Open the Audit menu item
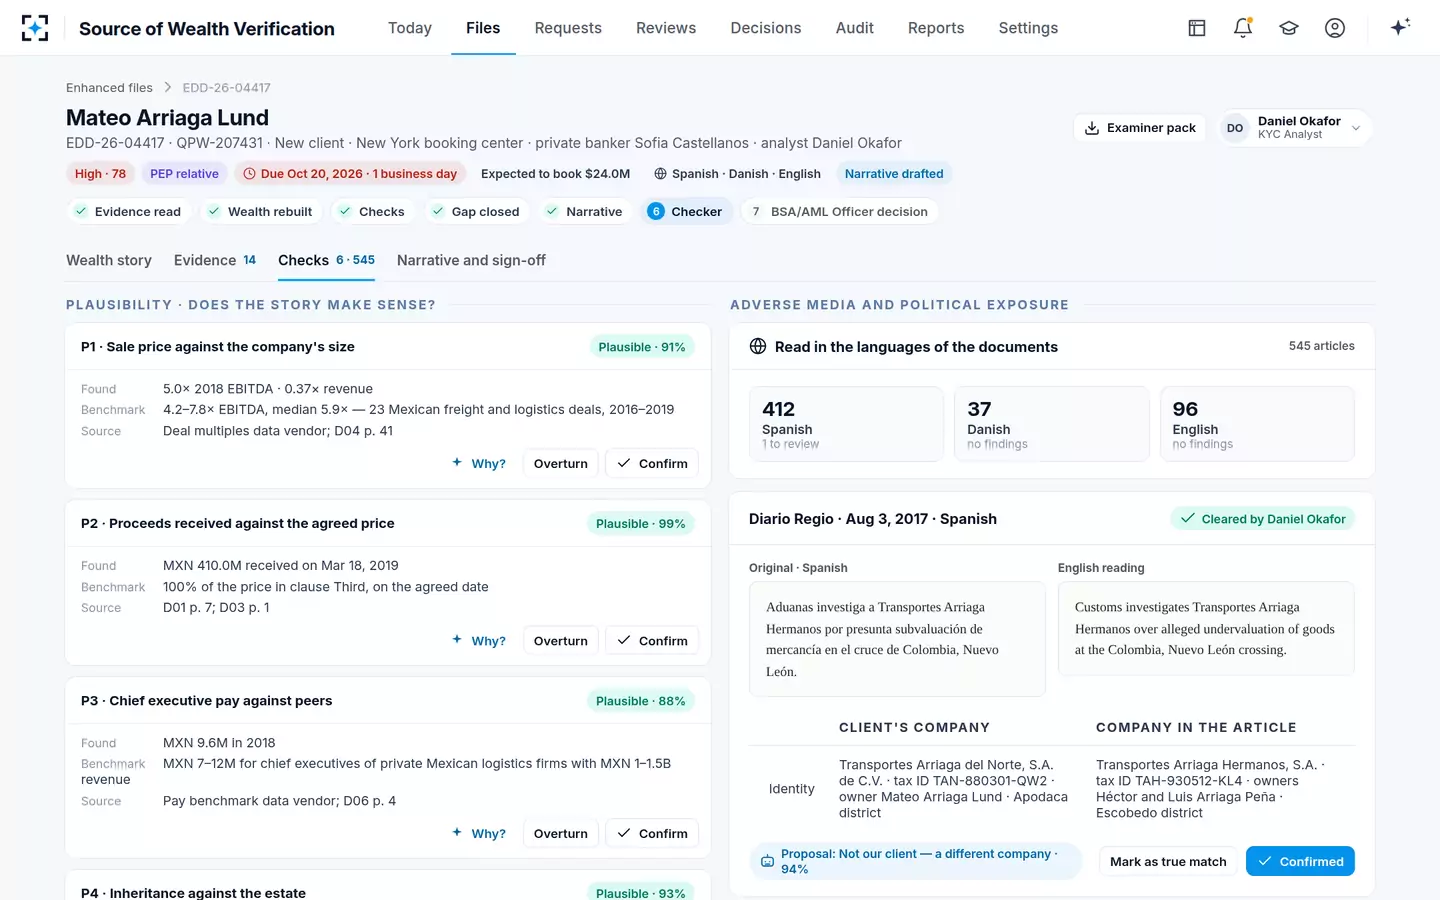The width and height of the screenshot is (1440, 900). click(x=855, y=28)
